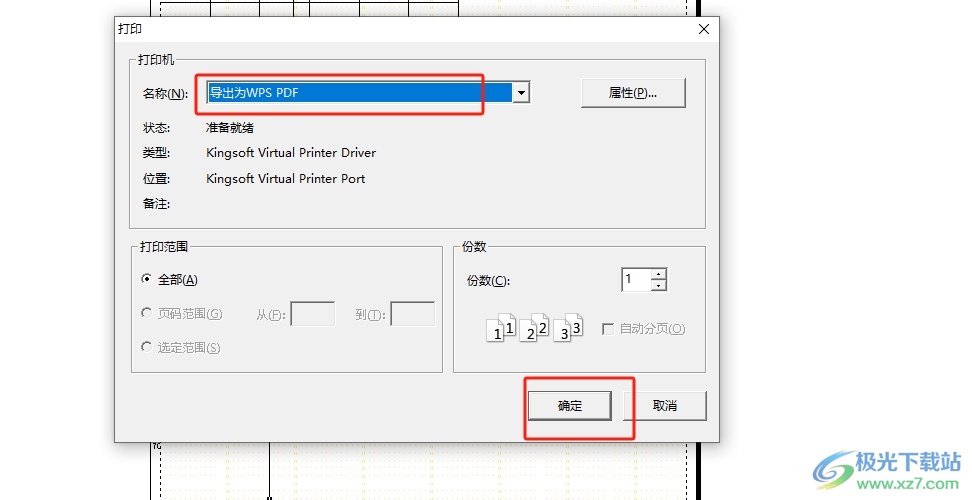Increase copies with the up spinner arrow
The image size is (972, 500).
[659, 274]
